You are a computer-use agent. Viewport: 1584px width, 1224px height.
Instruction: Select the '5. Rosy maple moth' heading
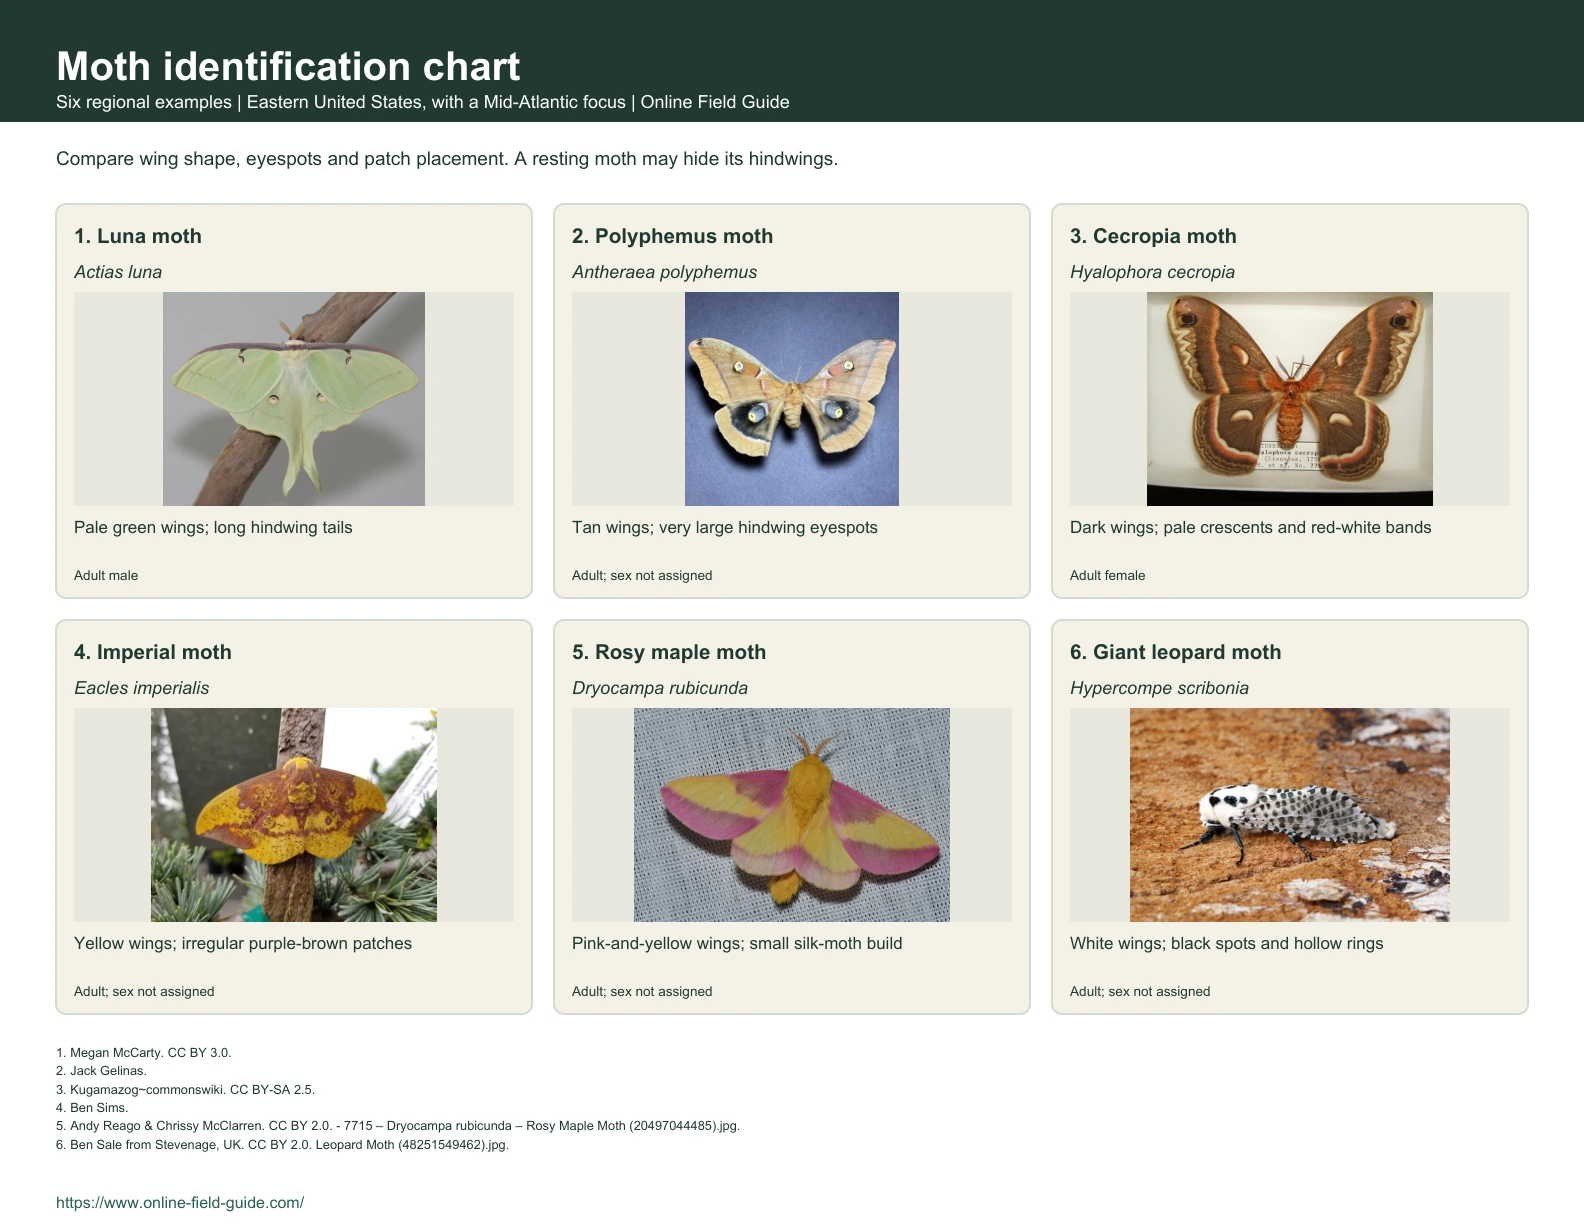click(x=669, y=652)
